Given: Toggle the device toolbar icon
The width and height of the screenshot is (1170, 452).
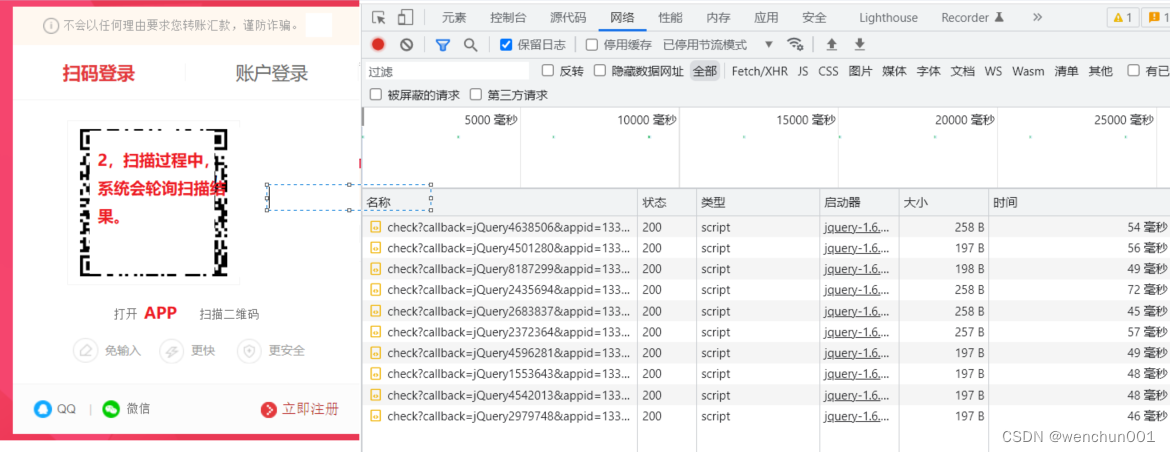Looking at the screenshot, I should tap(405, 17).
